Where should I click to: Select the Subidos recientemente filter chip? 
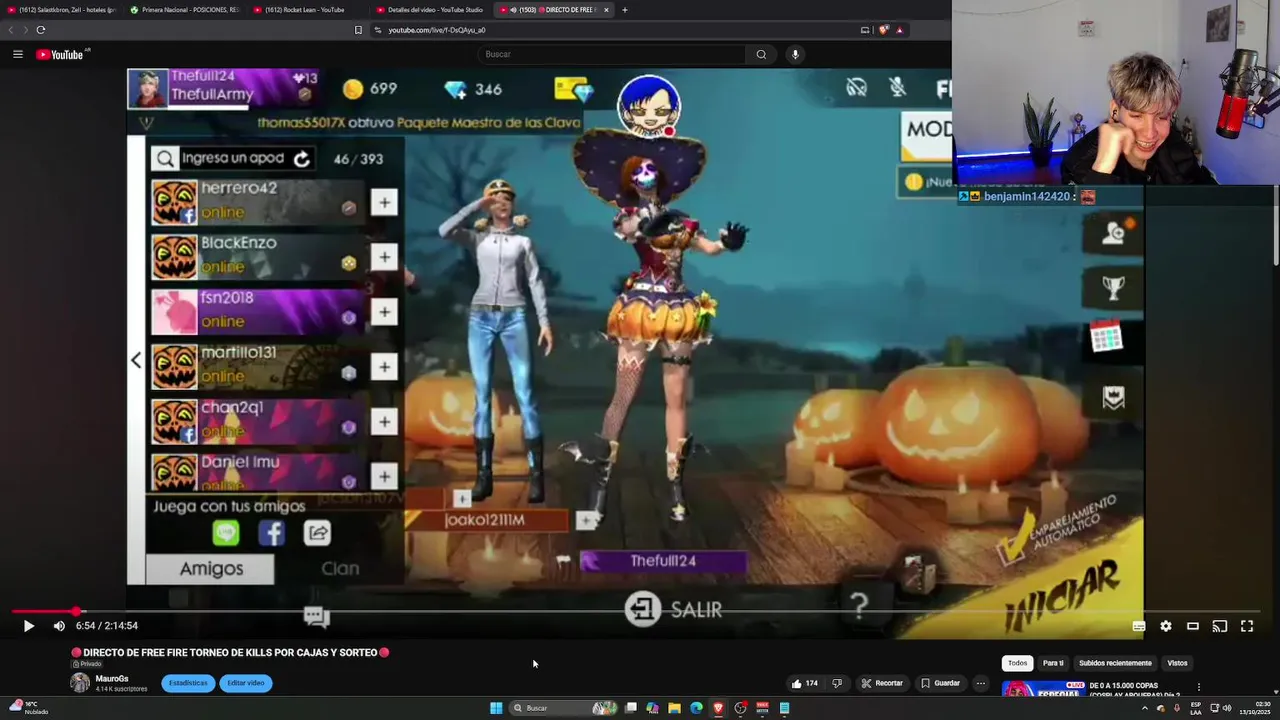[1115, 663]
